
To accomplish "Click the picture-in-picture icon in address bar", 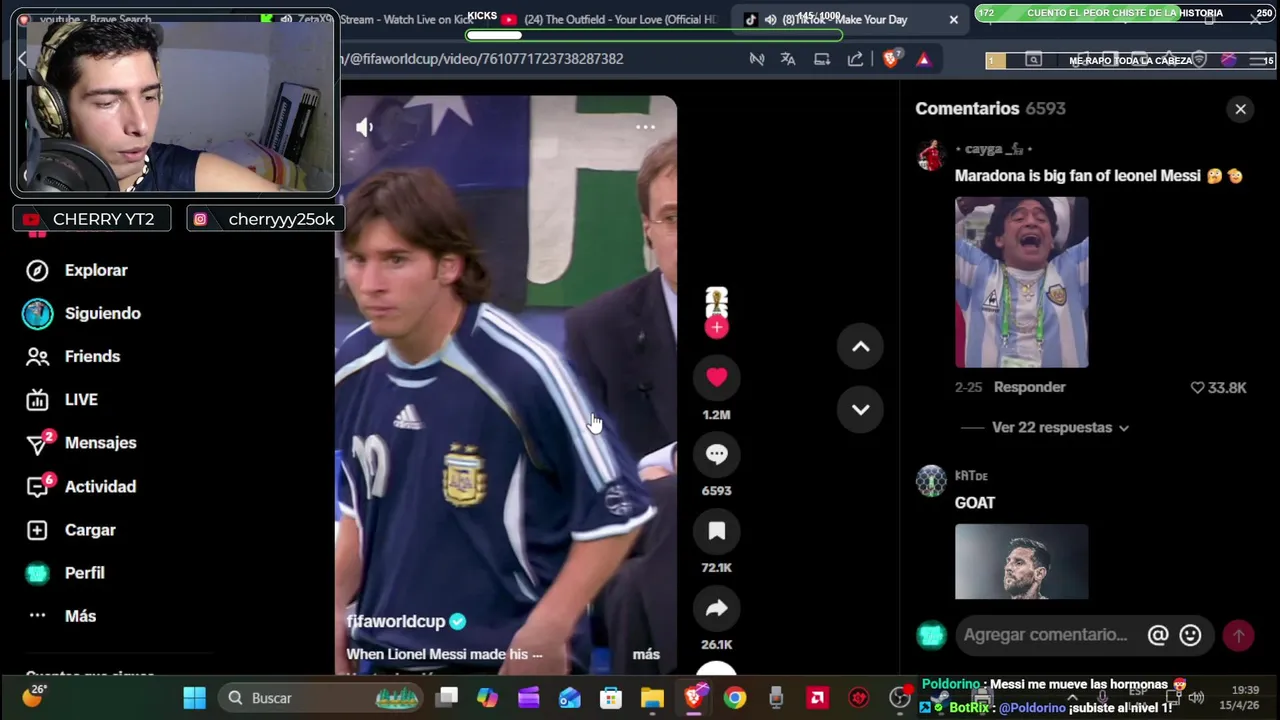I will point(822,59).
